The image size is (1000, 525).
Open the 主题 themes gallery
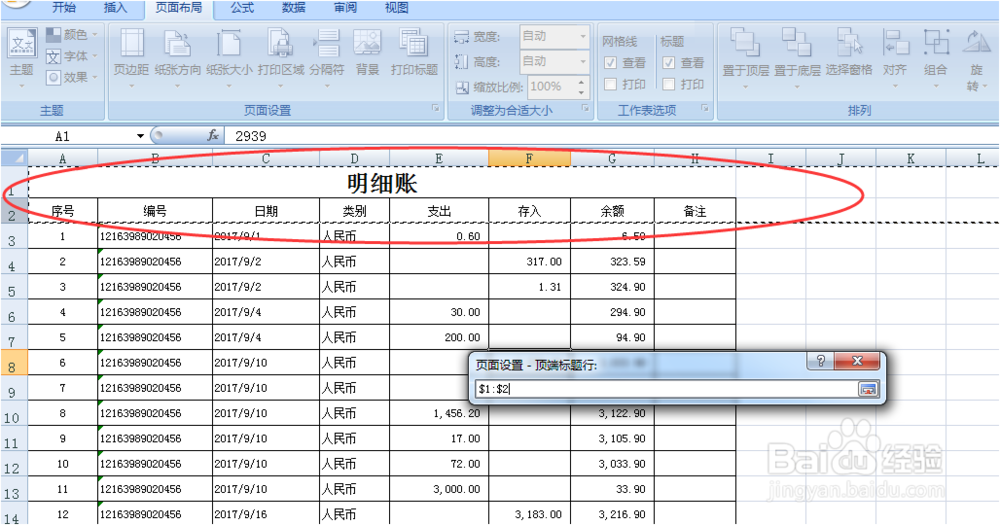click(22, 57)
